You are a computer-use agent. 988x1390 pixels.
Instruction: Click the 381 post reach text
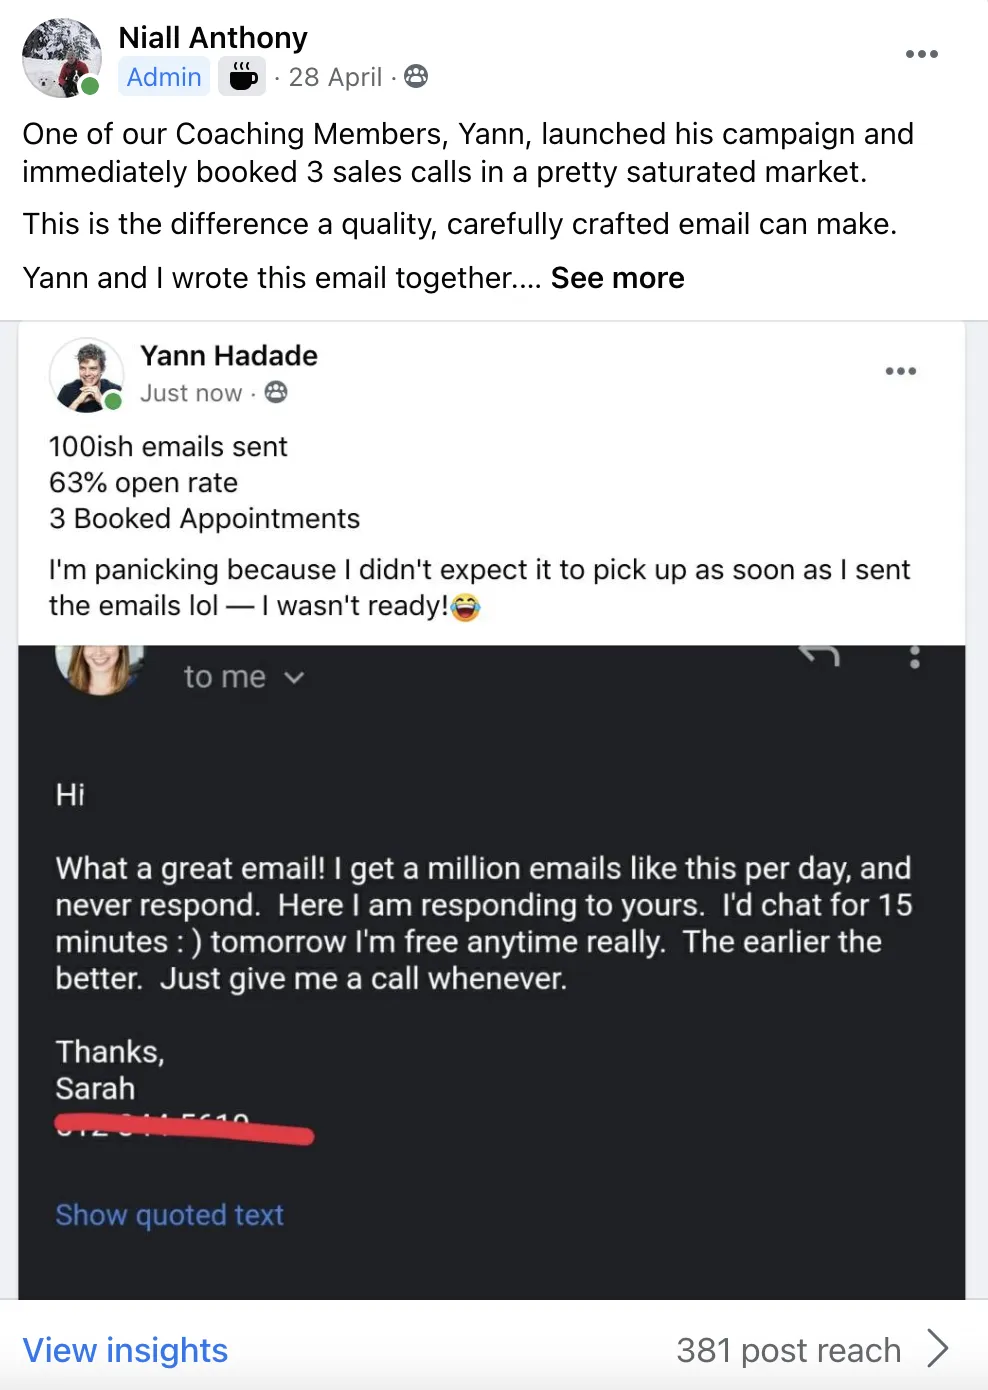(788, 1350)
